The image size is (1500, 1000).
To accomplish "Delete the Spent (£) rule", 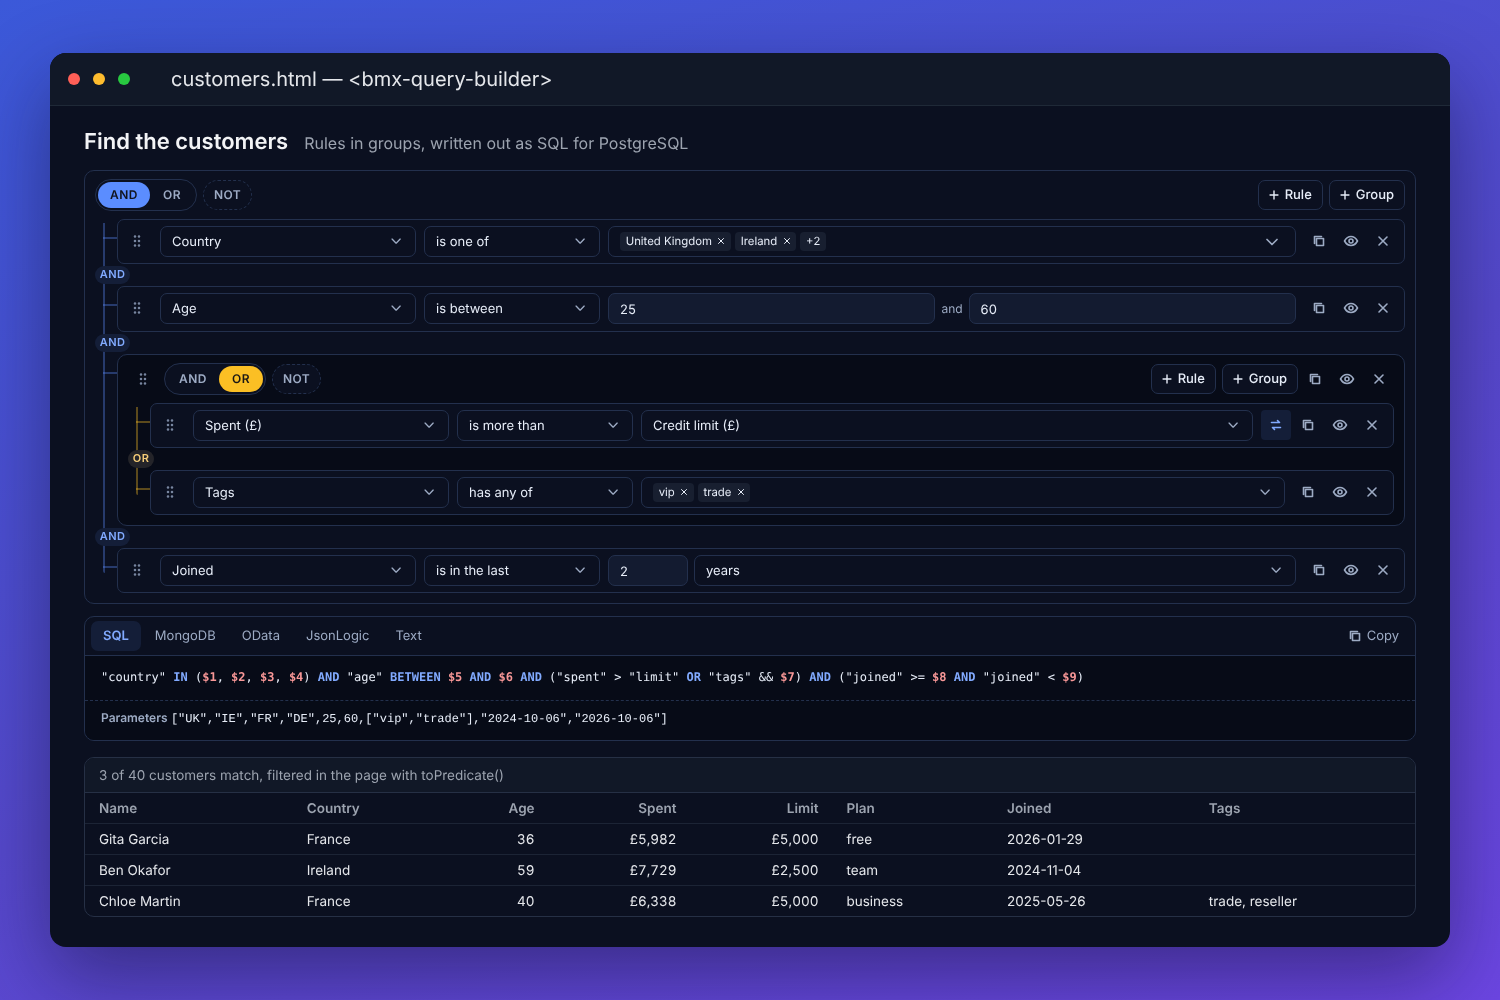I will click(x=1372, y=425).
